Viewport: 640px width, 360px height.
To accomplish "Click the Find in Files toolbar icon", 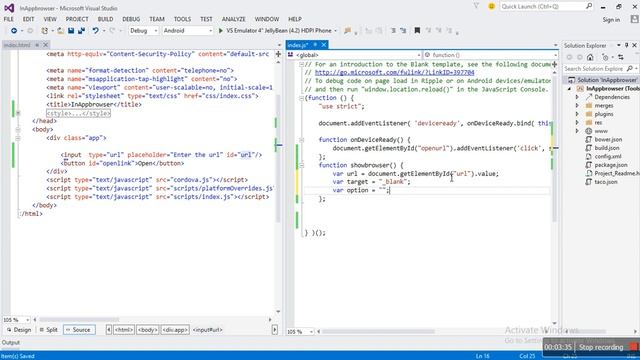I will (x=348, y=31).
